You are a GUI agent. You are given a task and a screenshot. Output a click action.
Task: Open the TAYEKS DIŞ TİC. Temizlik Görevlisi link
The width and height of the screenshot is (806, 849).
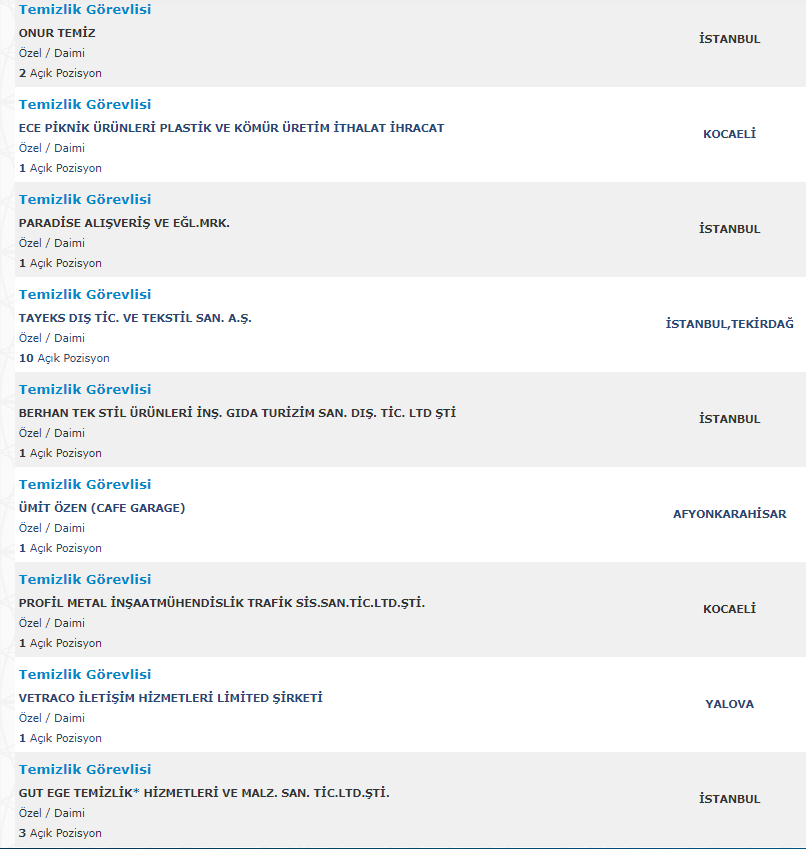tap(85, 294)
